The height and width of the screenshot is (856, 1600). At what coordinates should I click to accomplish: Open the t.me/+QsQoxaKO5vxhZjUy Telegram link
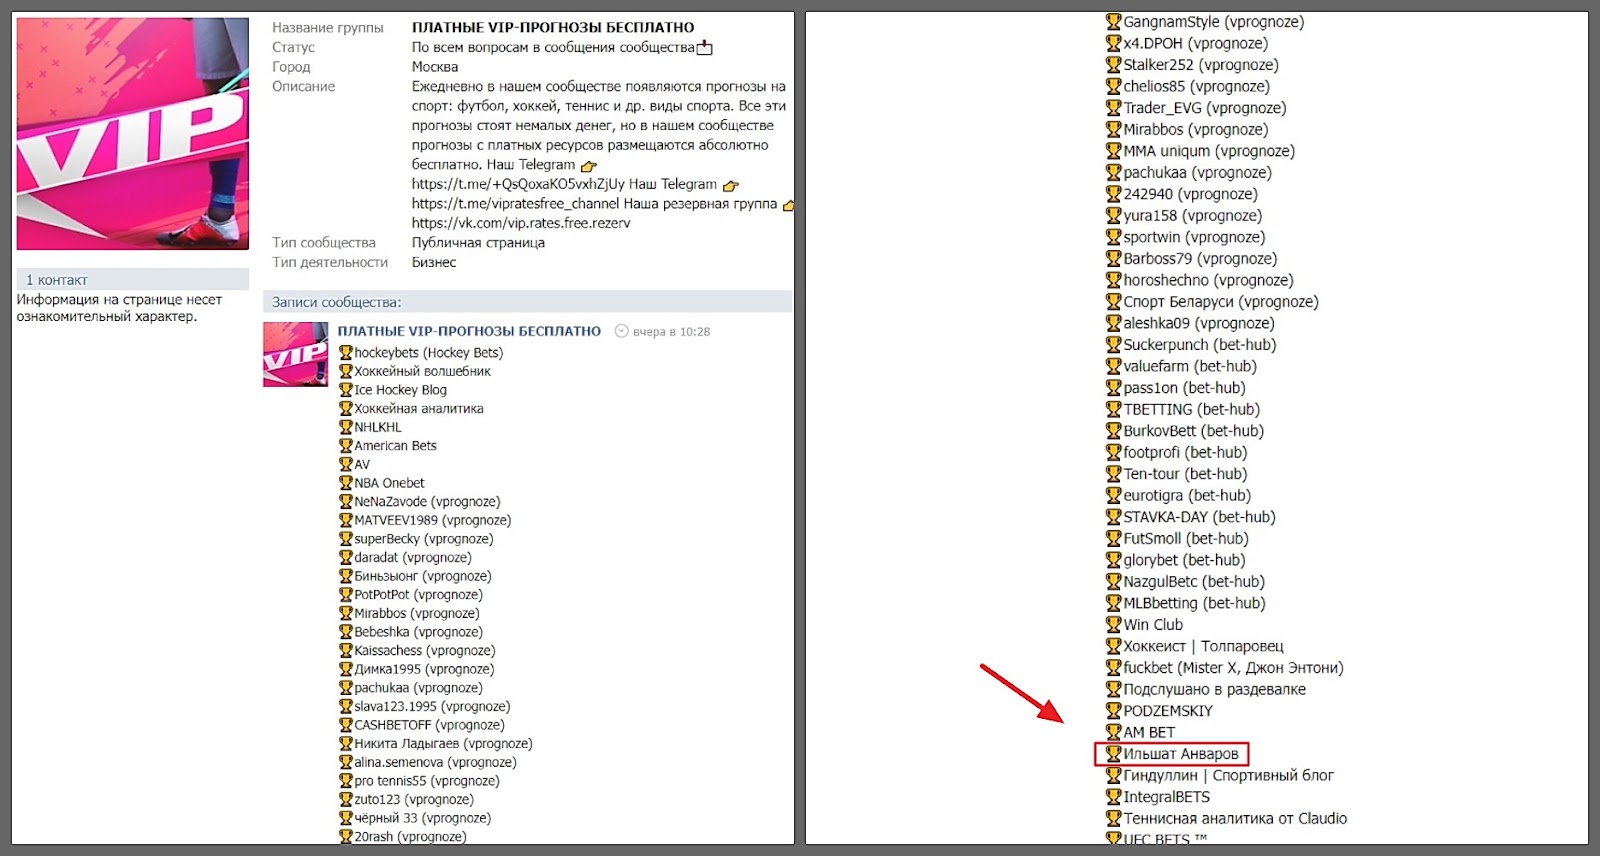(517, 185)
